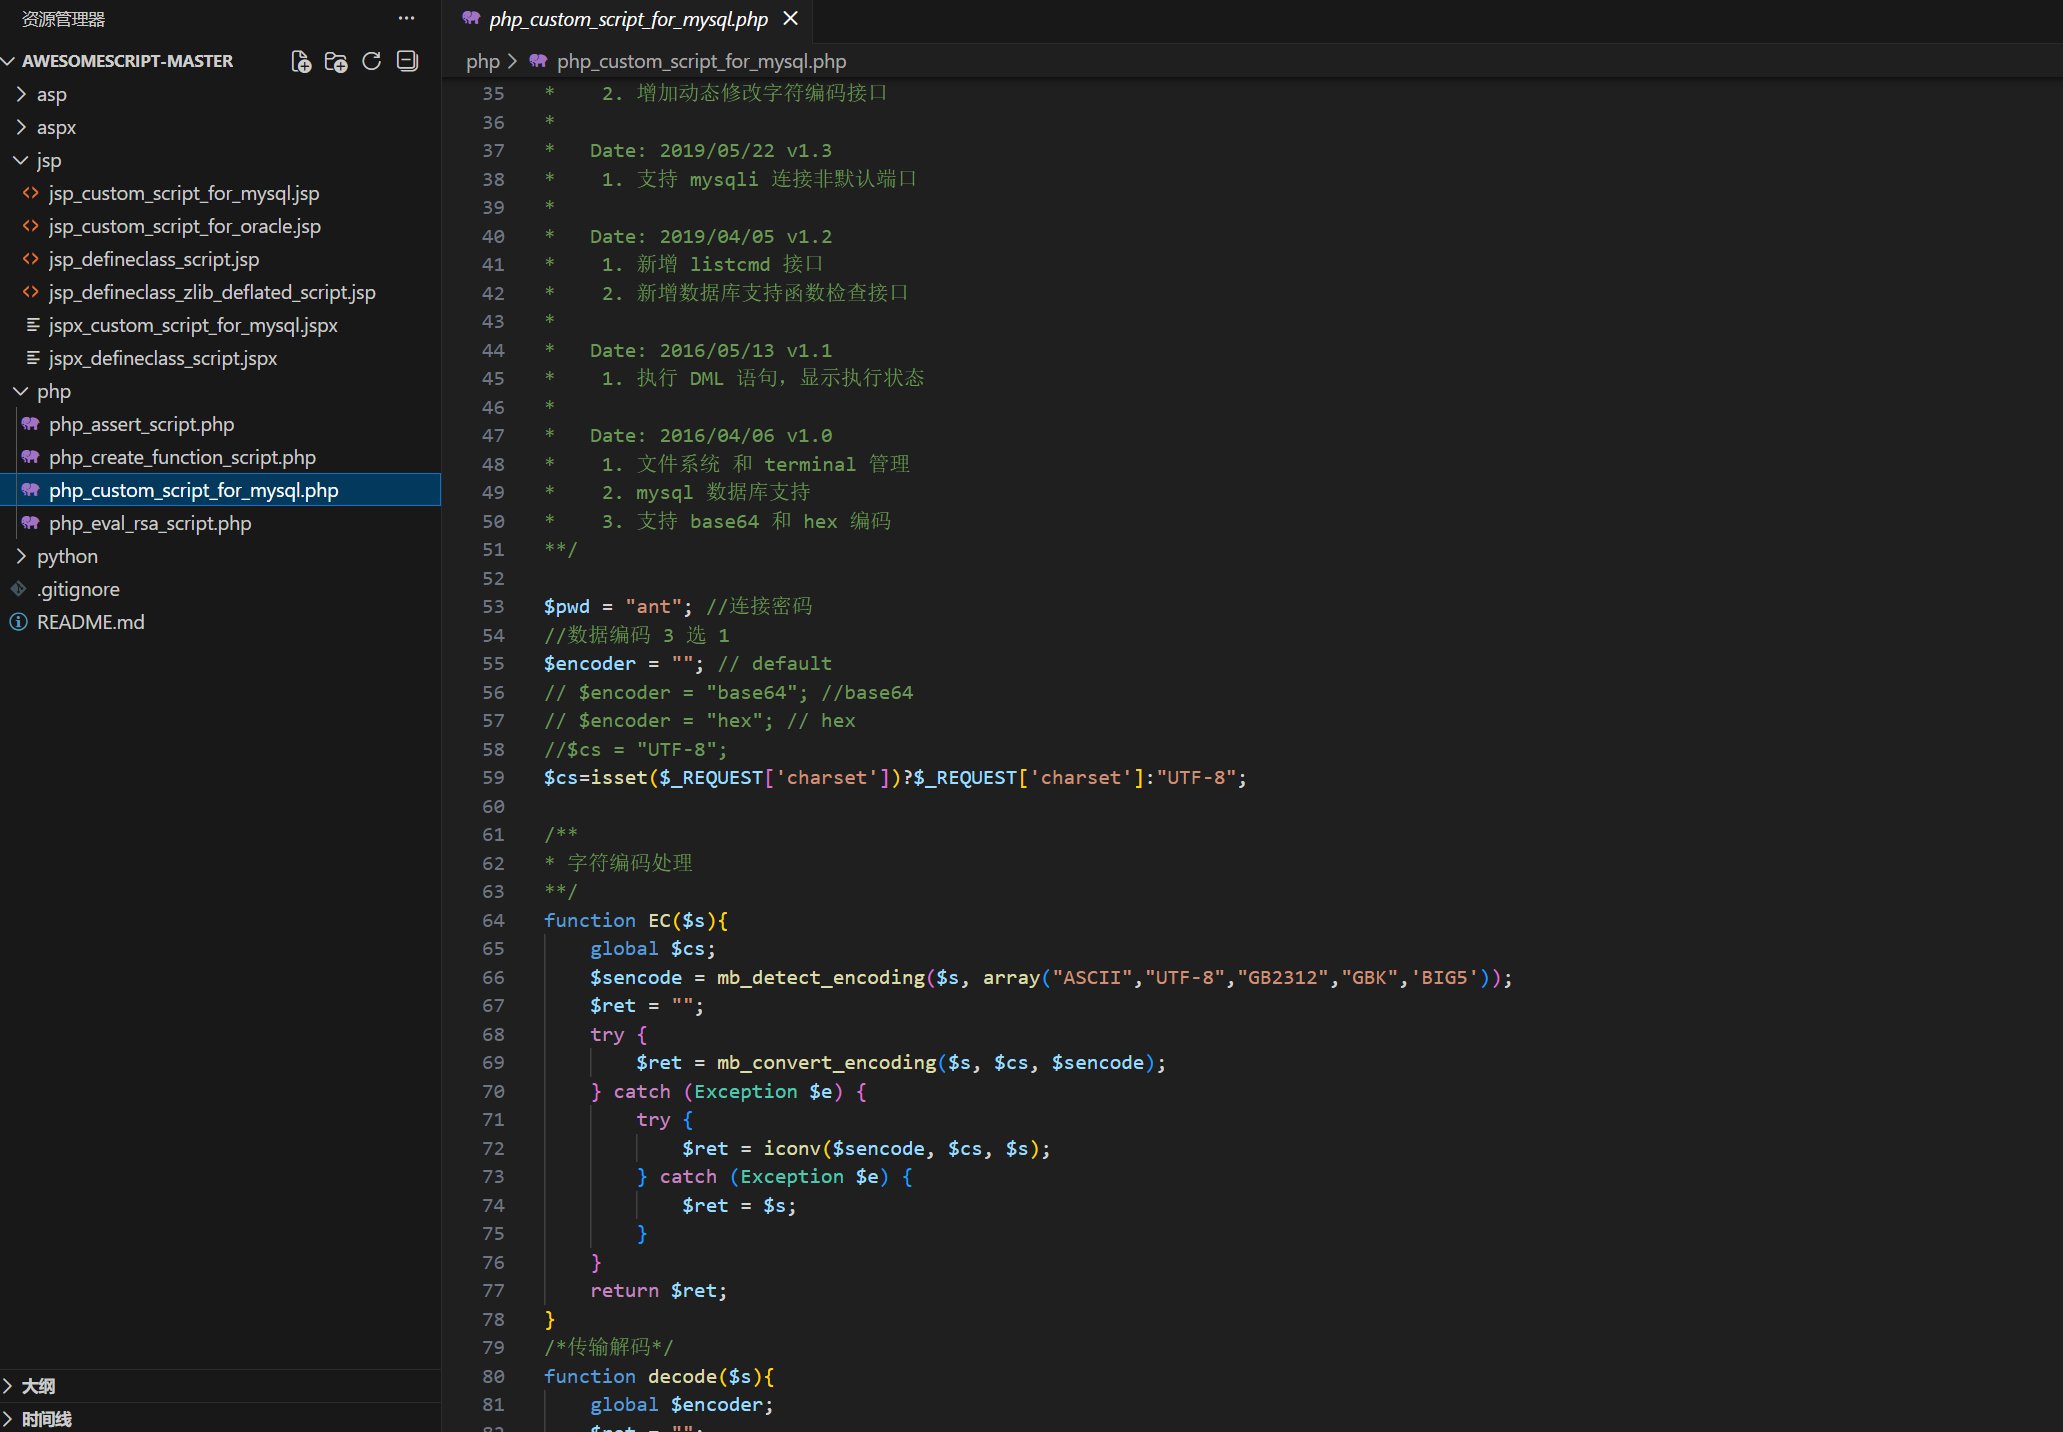Open the explorer more actions ellipsis menu
Image resolution: width=2063 pixels, height=1432 pixels.
(x=406, y=18)
